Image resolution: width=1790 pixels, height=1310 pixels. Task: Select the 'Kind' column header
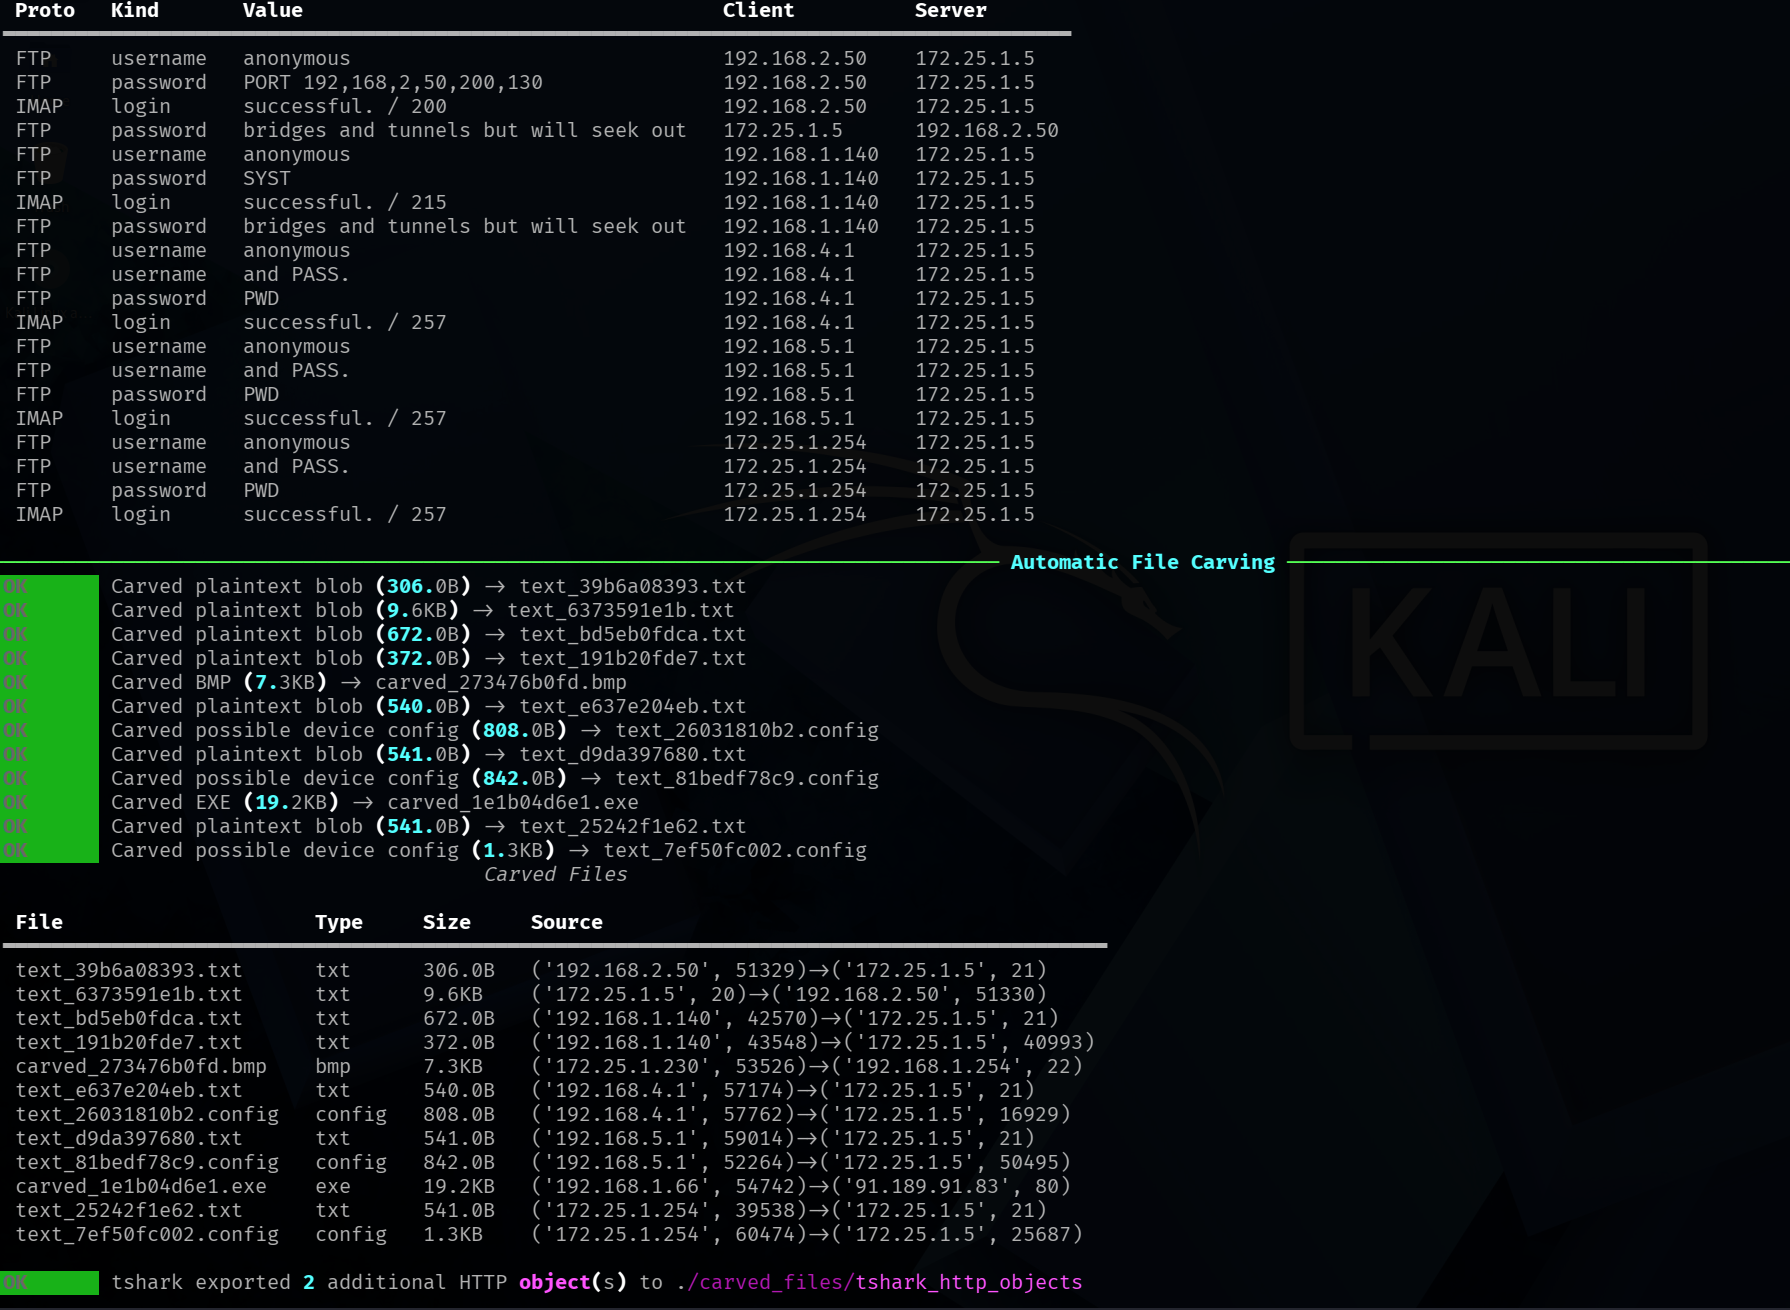coord(135,11)
